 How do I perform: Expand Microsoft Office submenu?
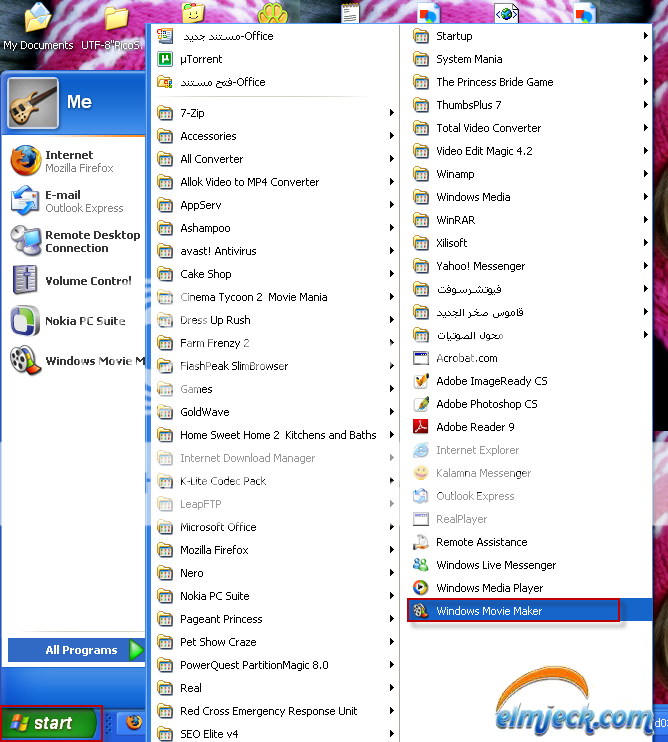pyautogui.click(x=276, y=527)
